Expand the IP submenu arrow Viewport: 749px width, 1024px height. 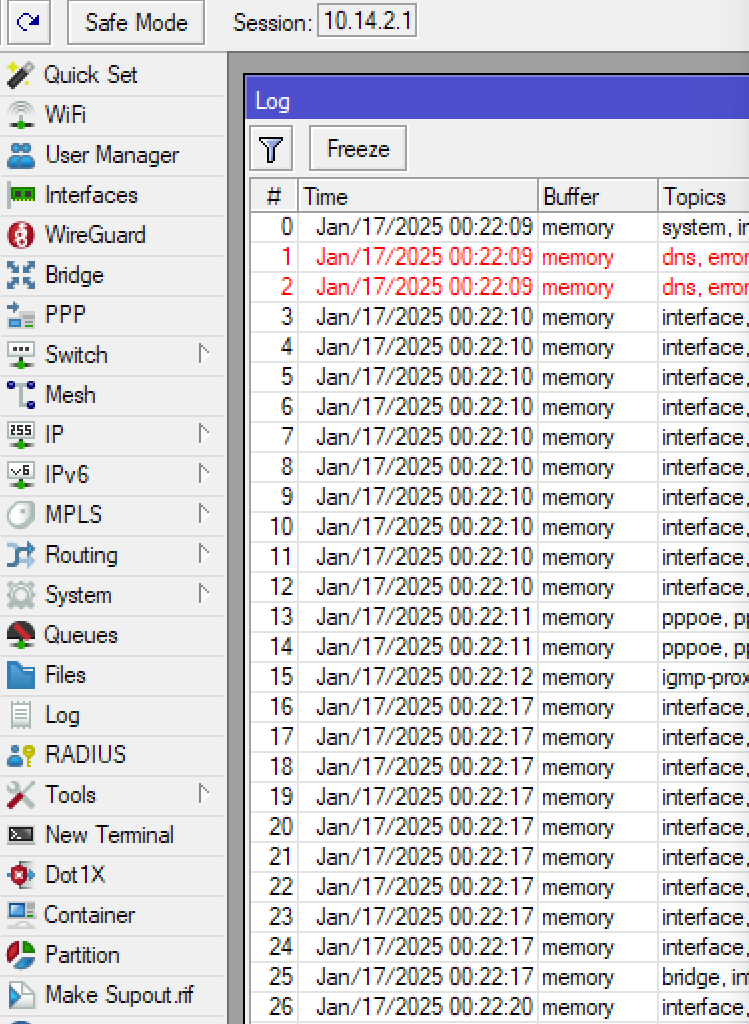point(204,434)
